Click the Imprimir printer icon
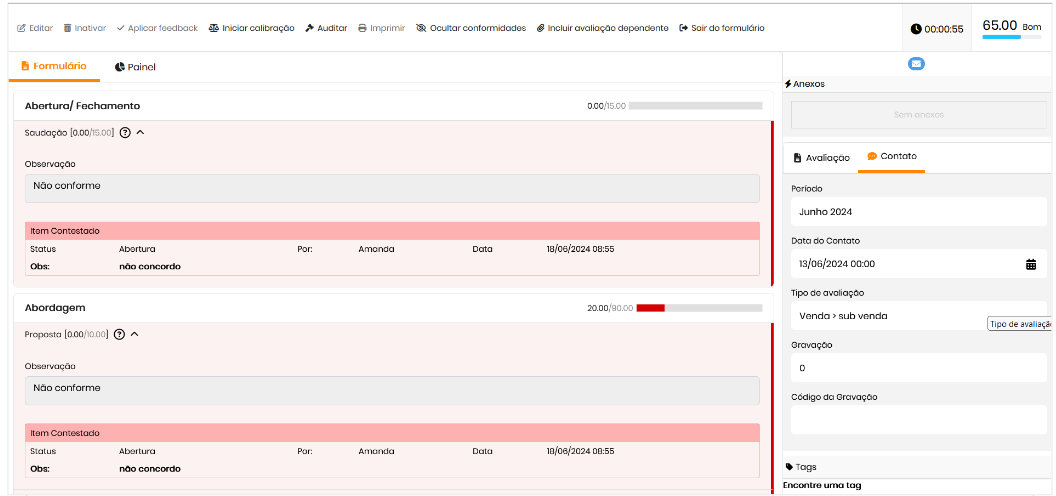Image resolution: width=1056 pixels, height=496 pixels. click(x=362, y=28)
